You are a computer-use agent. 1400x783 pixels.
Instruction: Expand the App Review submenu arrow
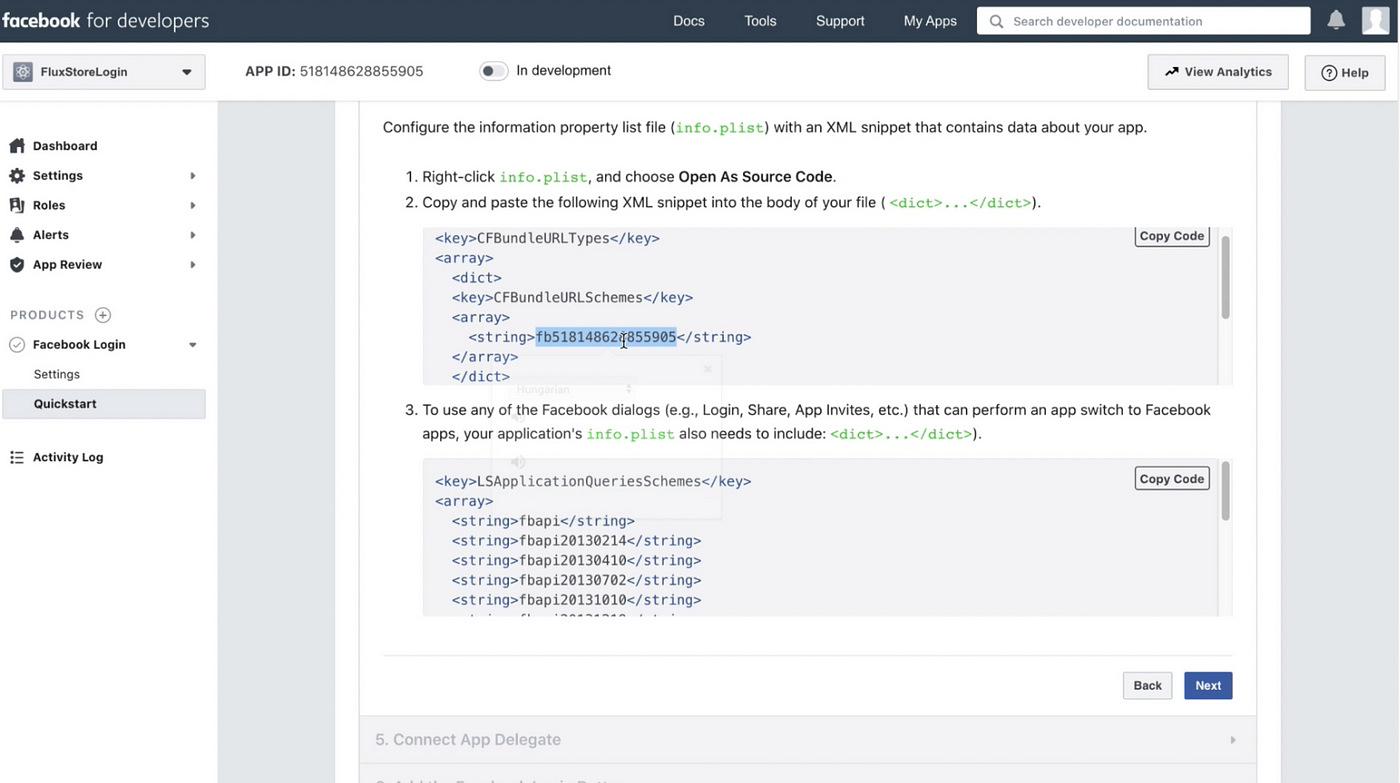pyautogui.click(x=193, y=265)
